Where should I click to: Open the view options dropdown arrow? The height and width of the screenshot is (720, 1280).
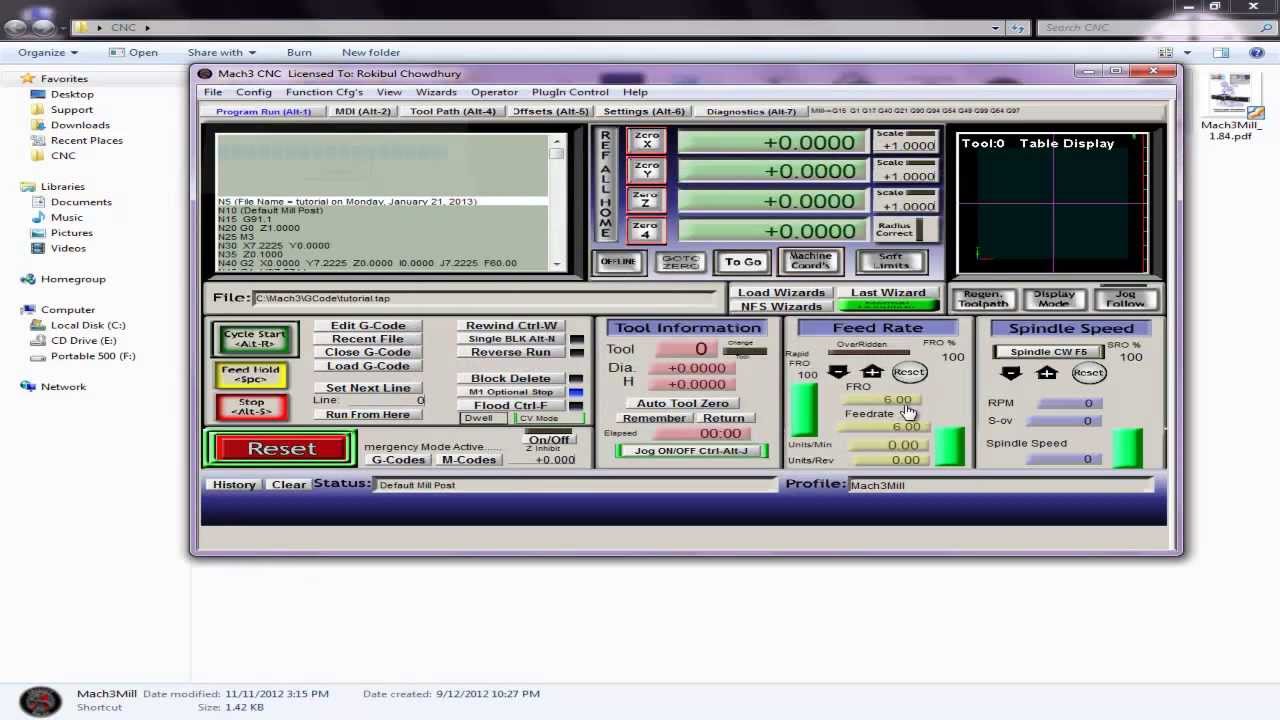[x=1185, y=52]
